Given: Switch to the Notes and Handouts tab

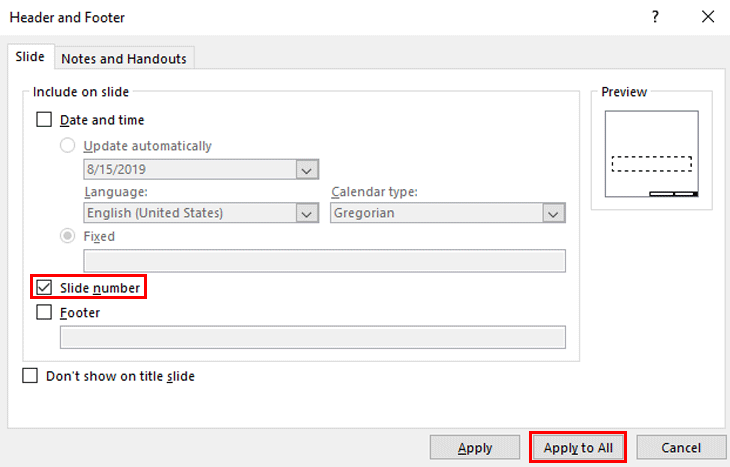Looking at the screenshot, I should click(x=124, y=59).
